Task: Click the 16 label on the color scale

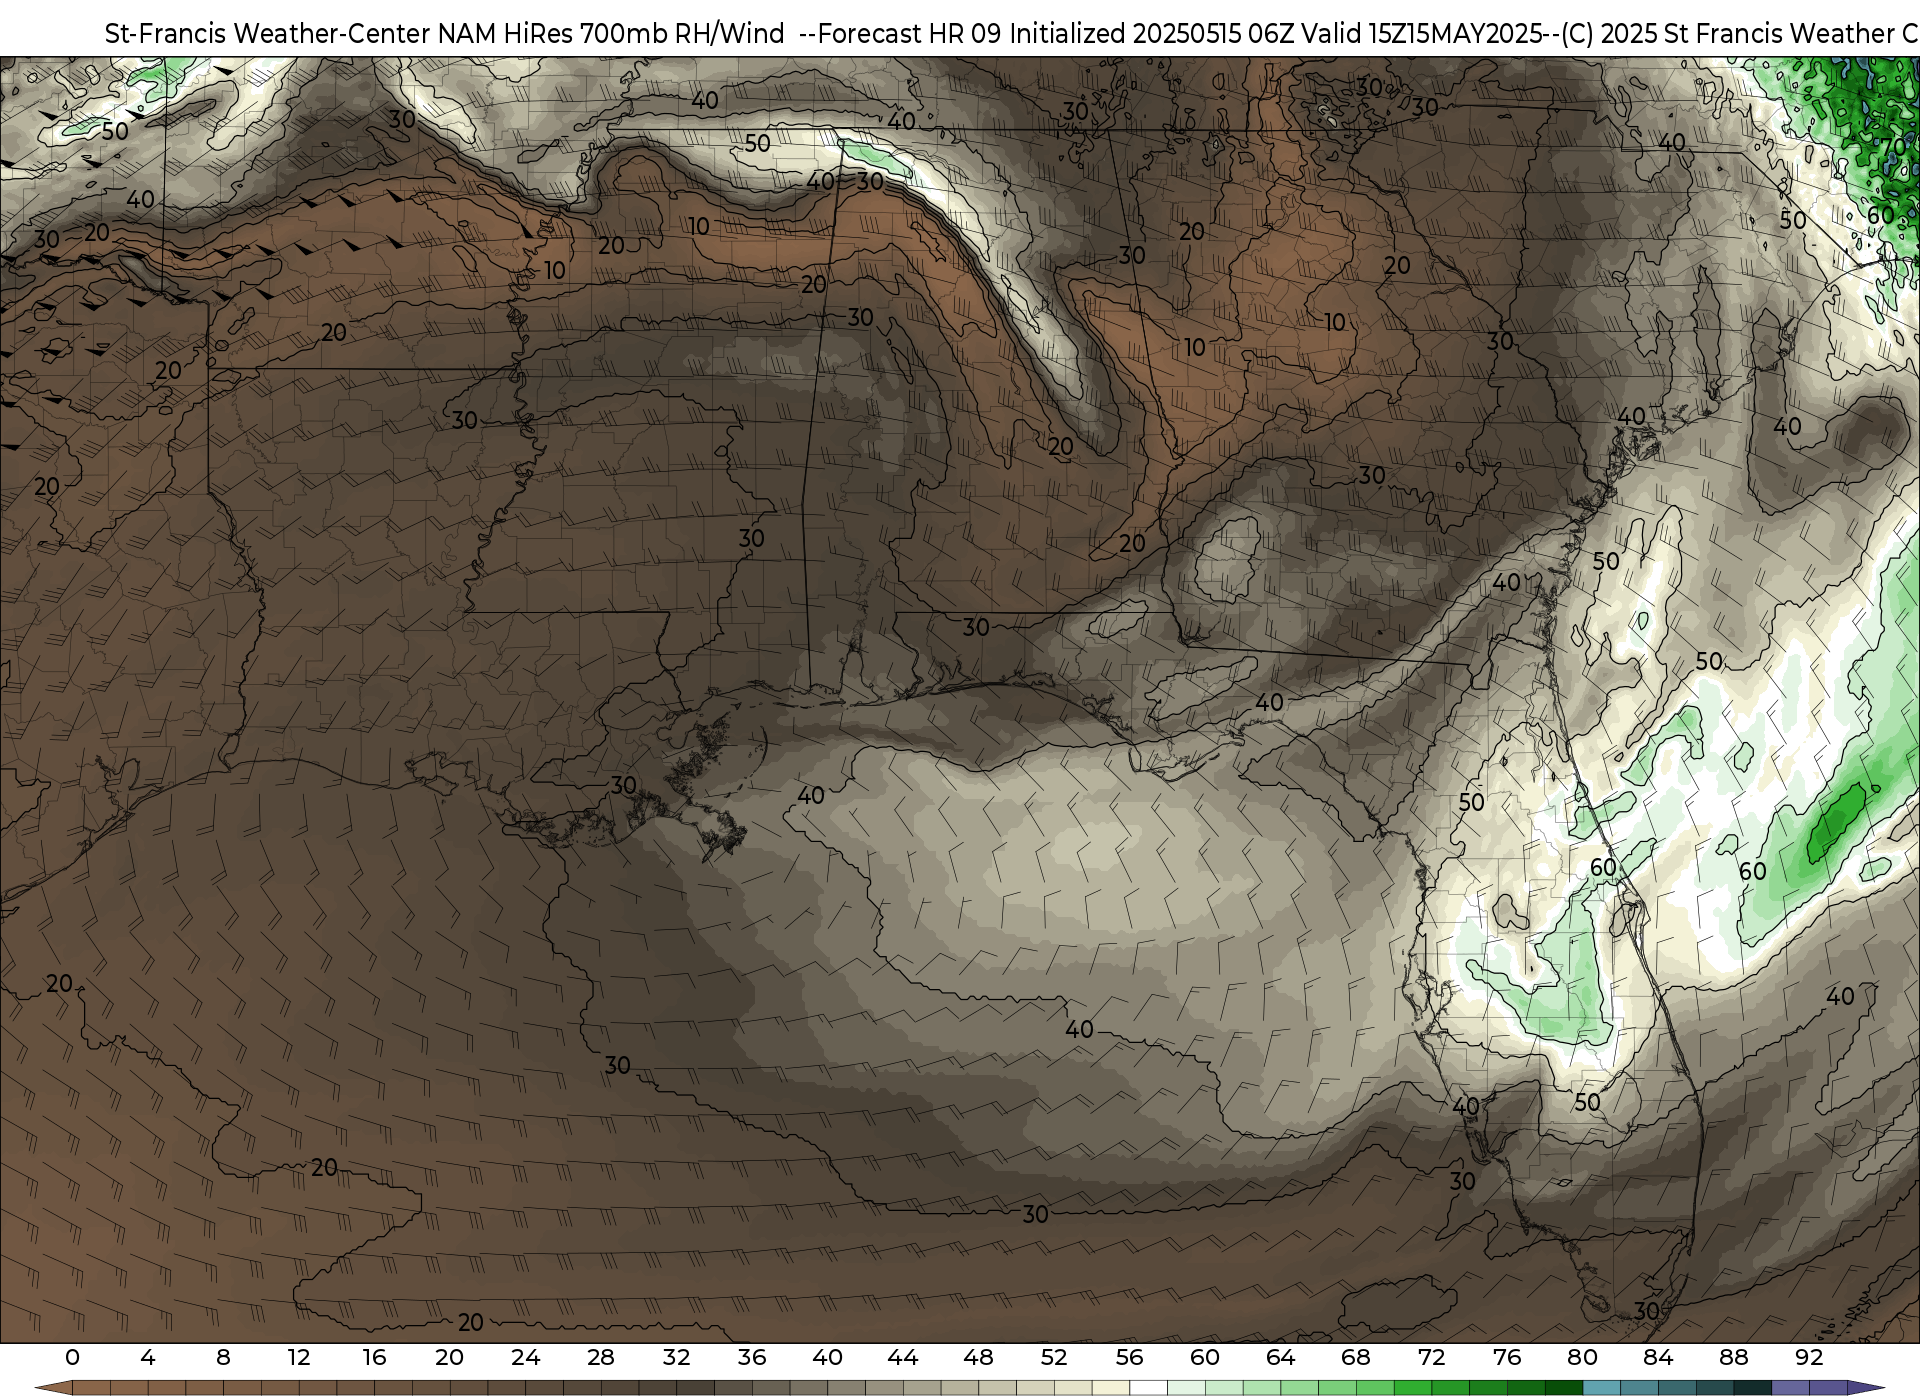Action: (x=374, y=1357)
